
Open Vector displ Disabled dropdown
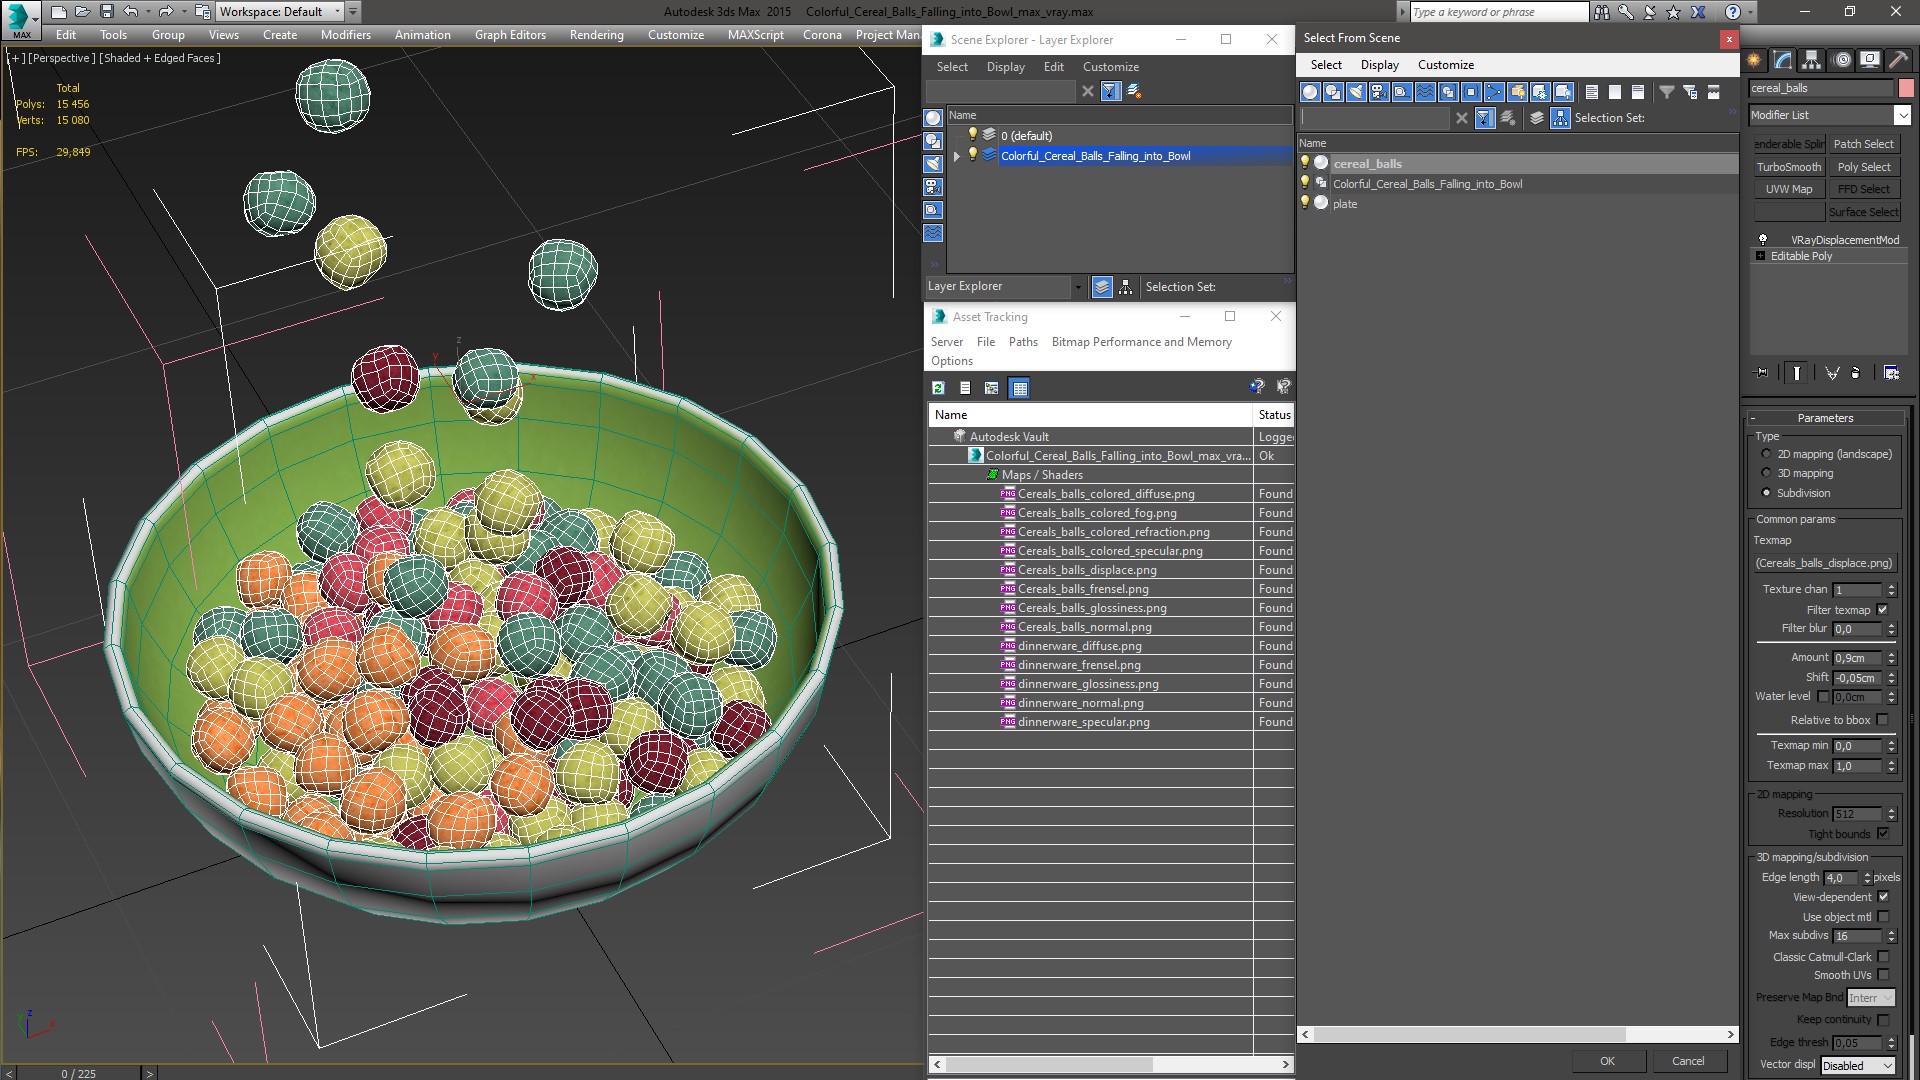pyautogui.click(x=1857, y=1066)
